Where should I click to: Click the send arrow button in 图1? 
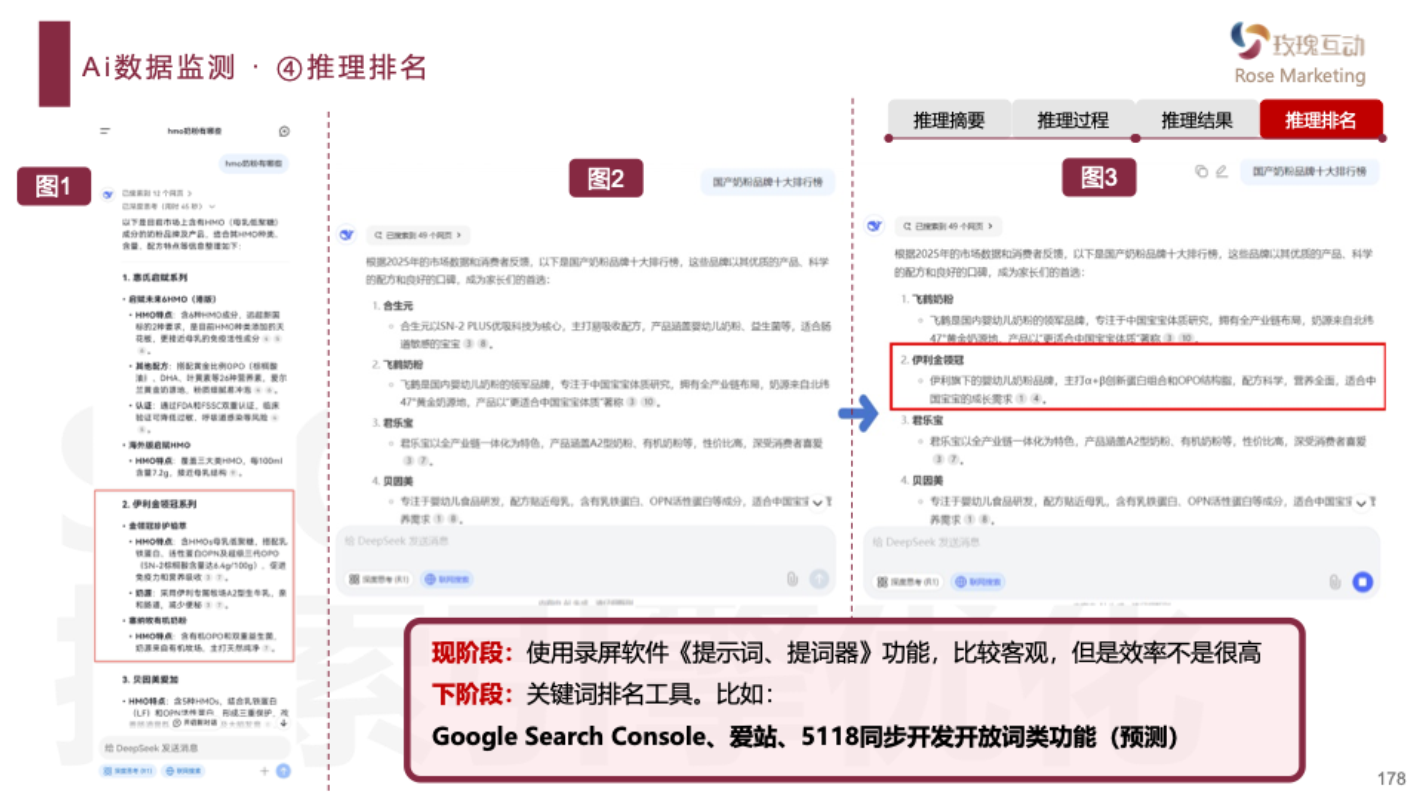coord(283,771)
